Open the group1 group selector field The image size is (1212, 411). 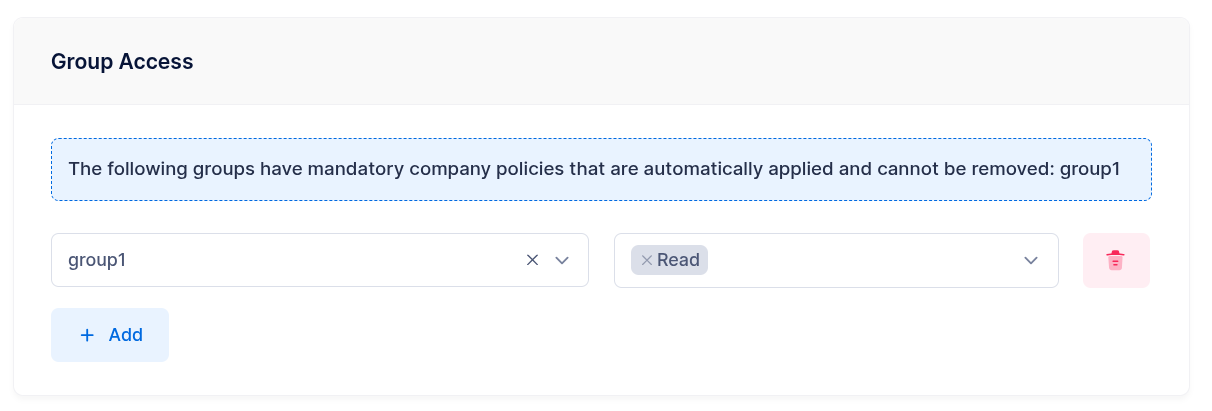click(300, 260)
